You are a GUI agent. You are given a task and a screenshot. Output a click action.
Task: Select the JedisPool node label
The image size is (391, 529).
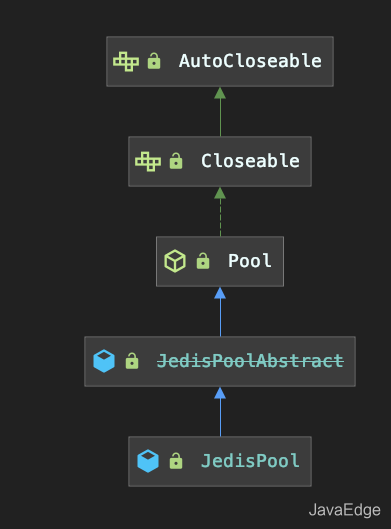(250, 461)
